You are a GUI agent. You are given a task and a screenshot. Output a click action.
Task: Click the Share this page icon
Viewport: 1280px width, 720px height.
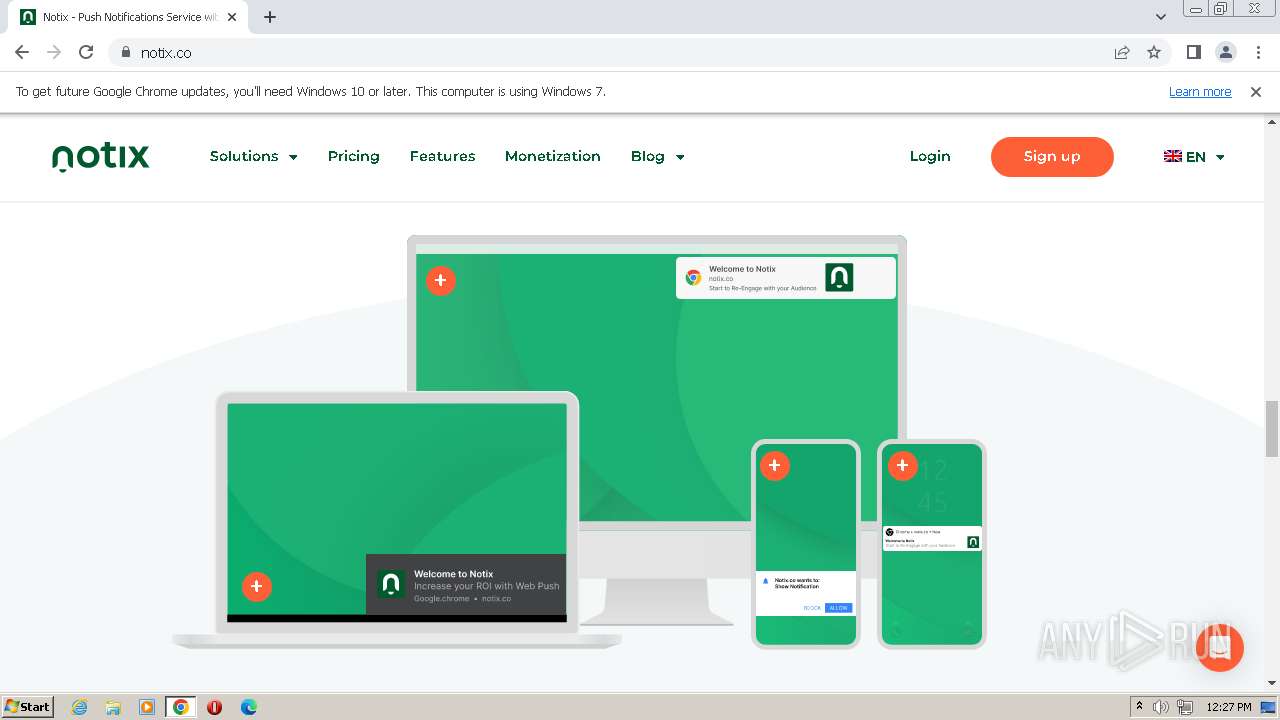[x=1122, y=53]
